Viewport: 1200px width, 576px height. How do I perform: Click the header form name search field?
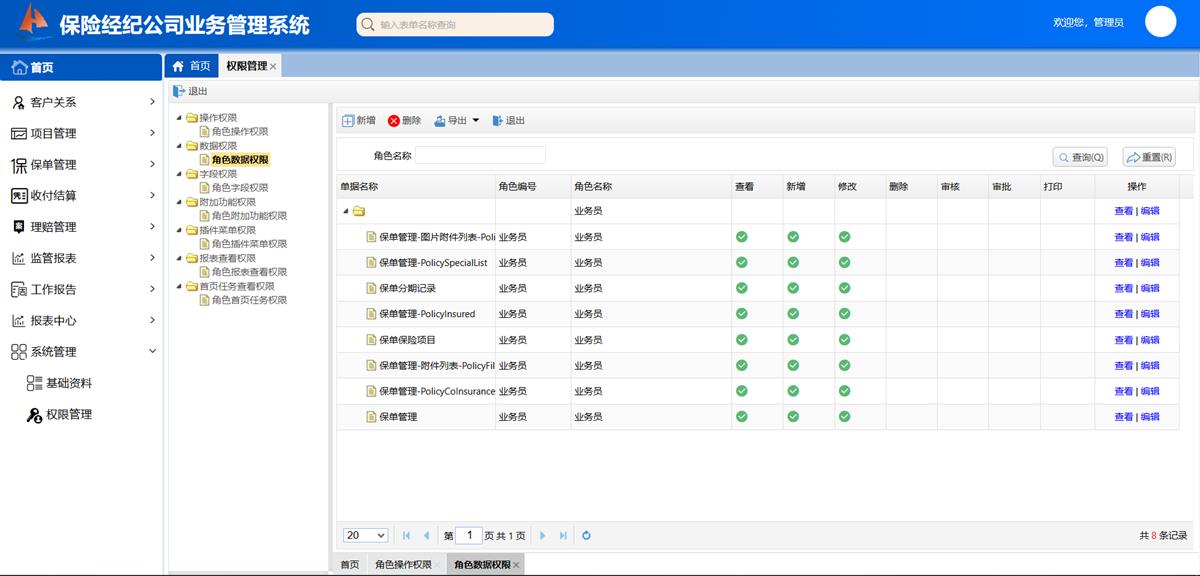455,25
